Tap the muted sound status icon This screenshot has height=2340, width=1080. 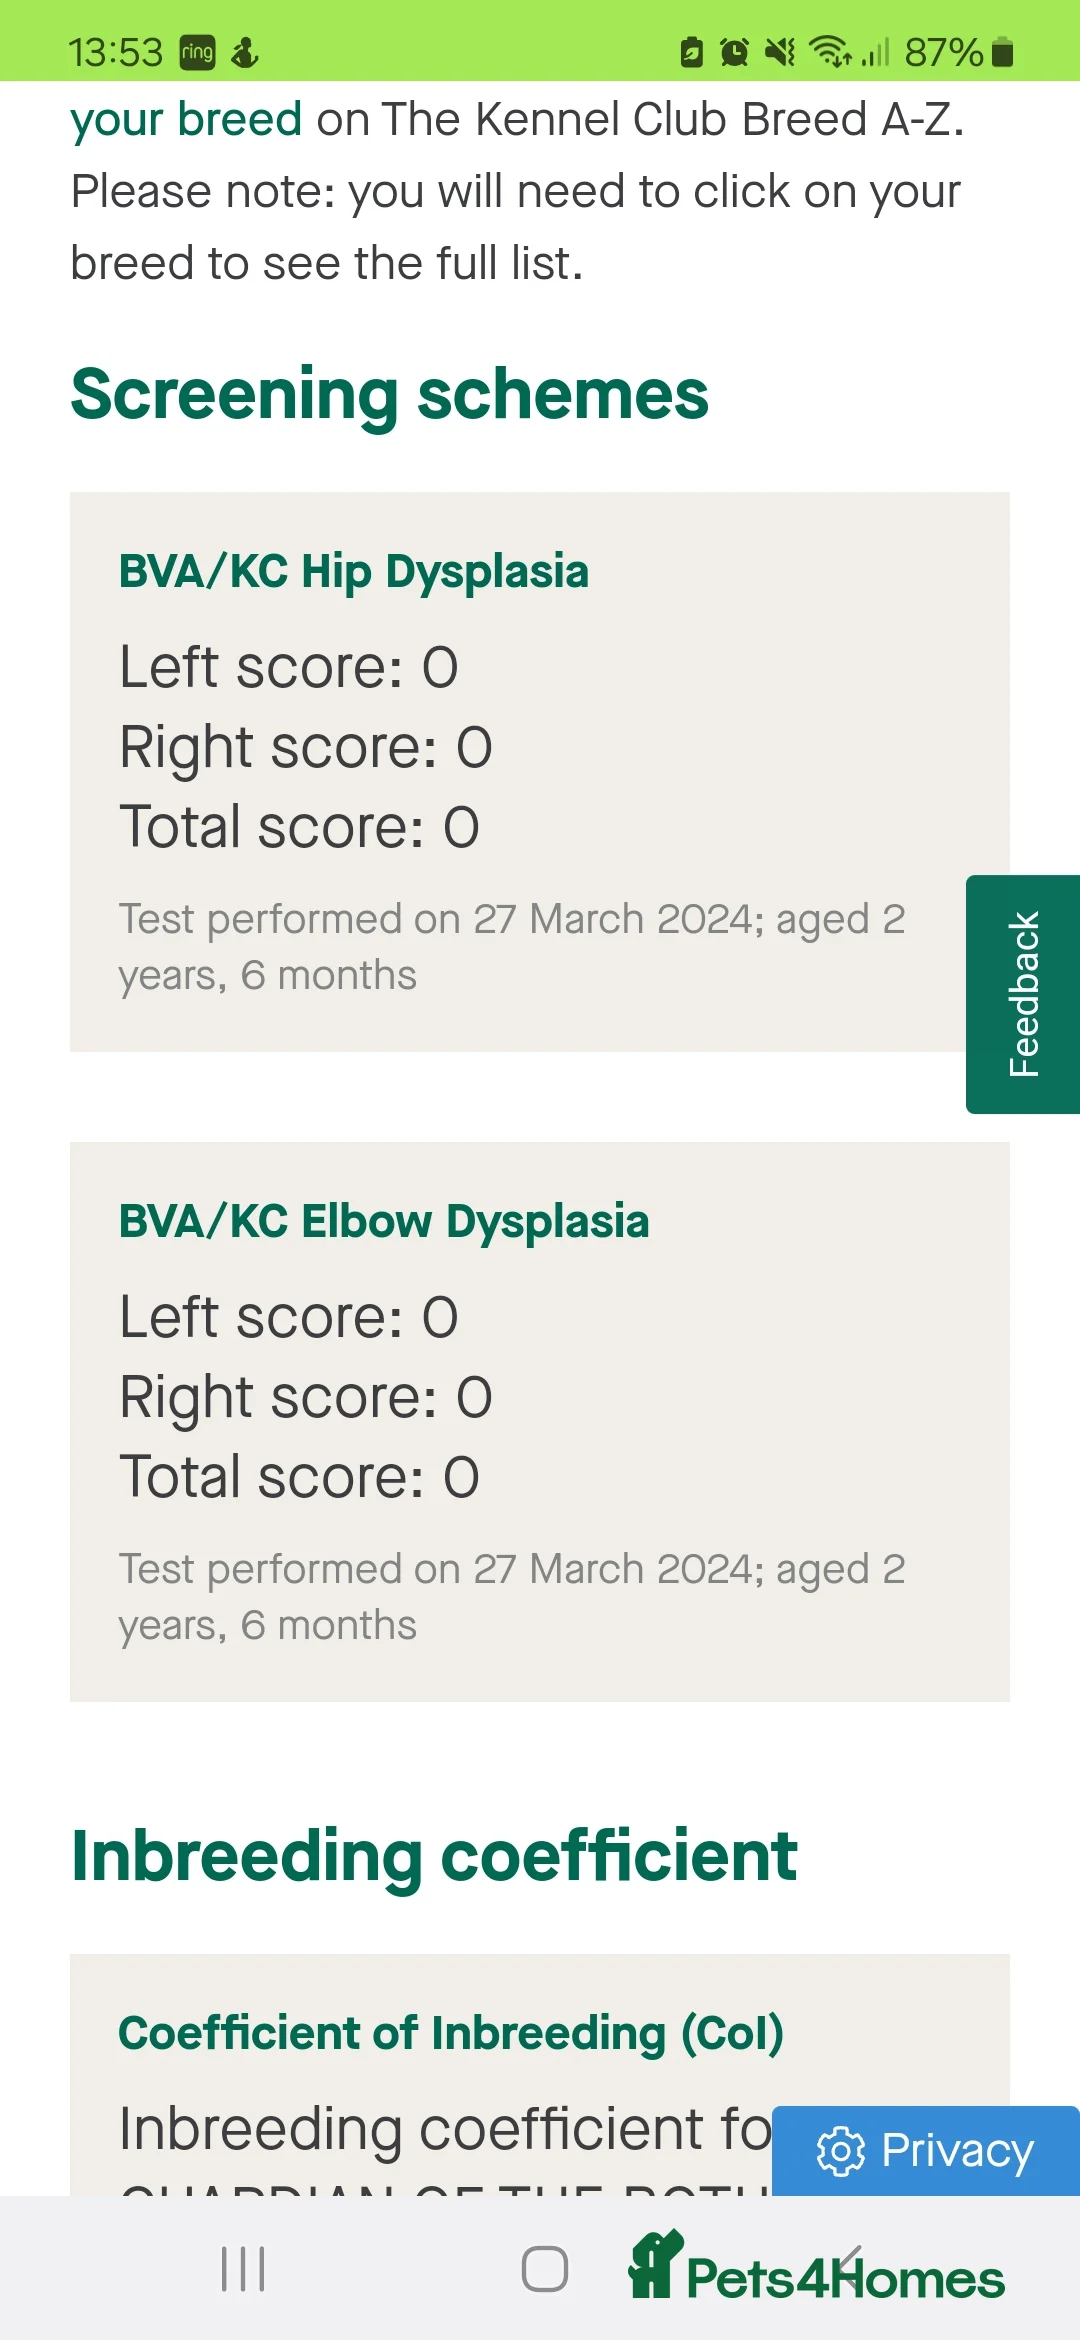[x=780, y=52]
